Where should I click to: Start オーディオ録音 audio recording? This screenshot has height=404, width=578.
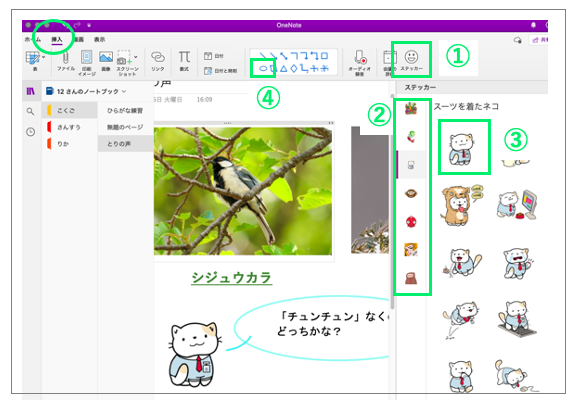point(359,63)
